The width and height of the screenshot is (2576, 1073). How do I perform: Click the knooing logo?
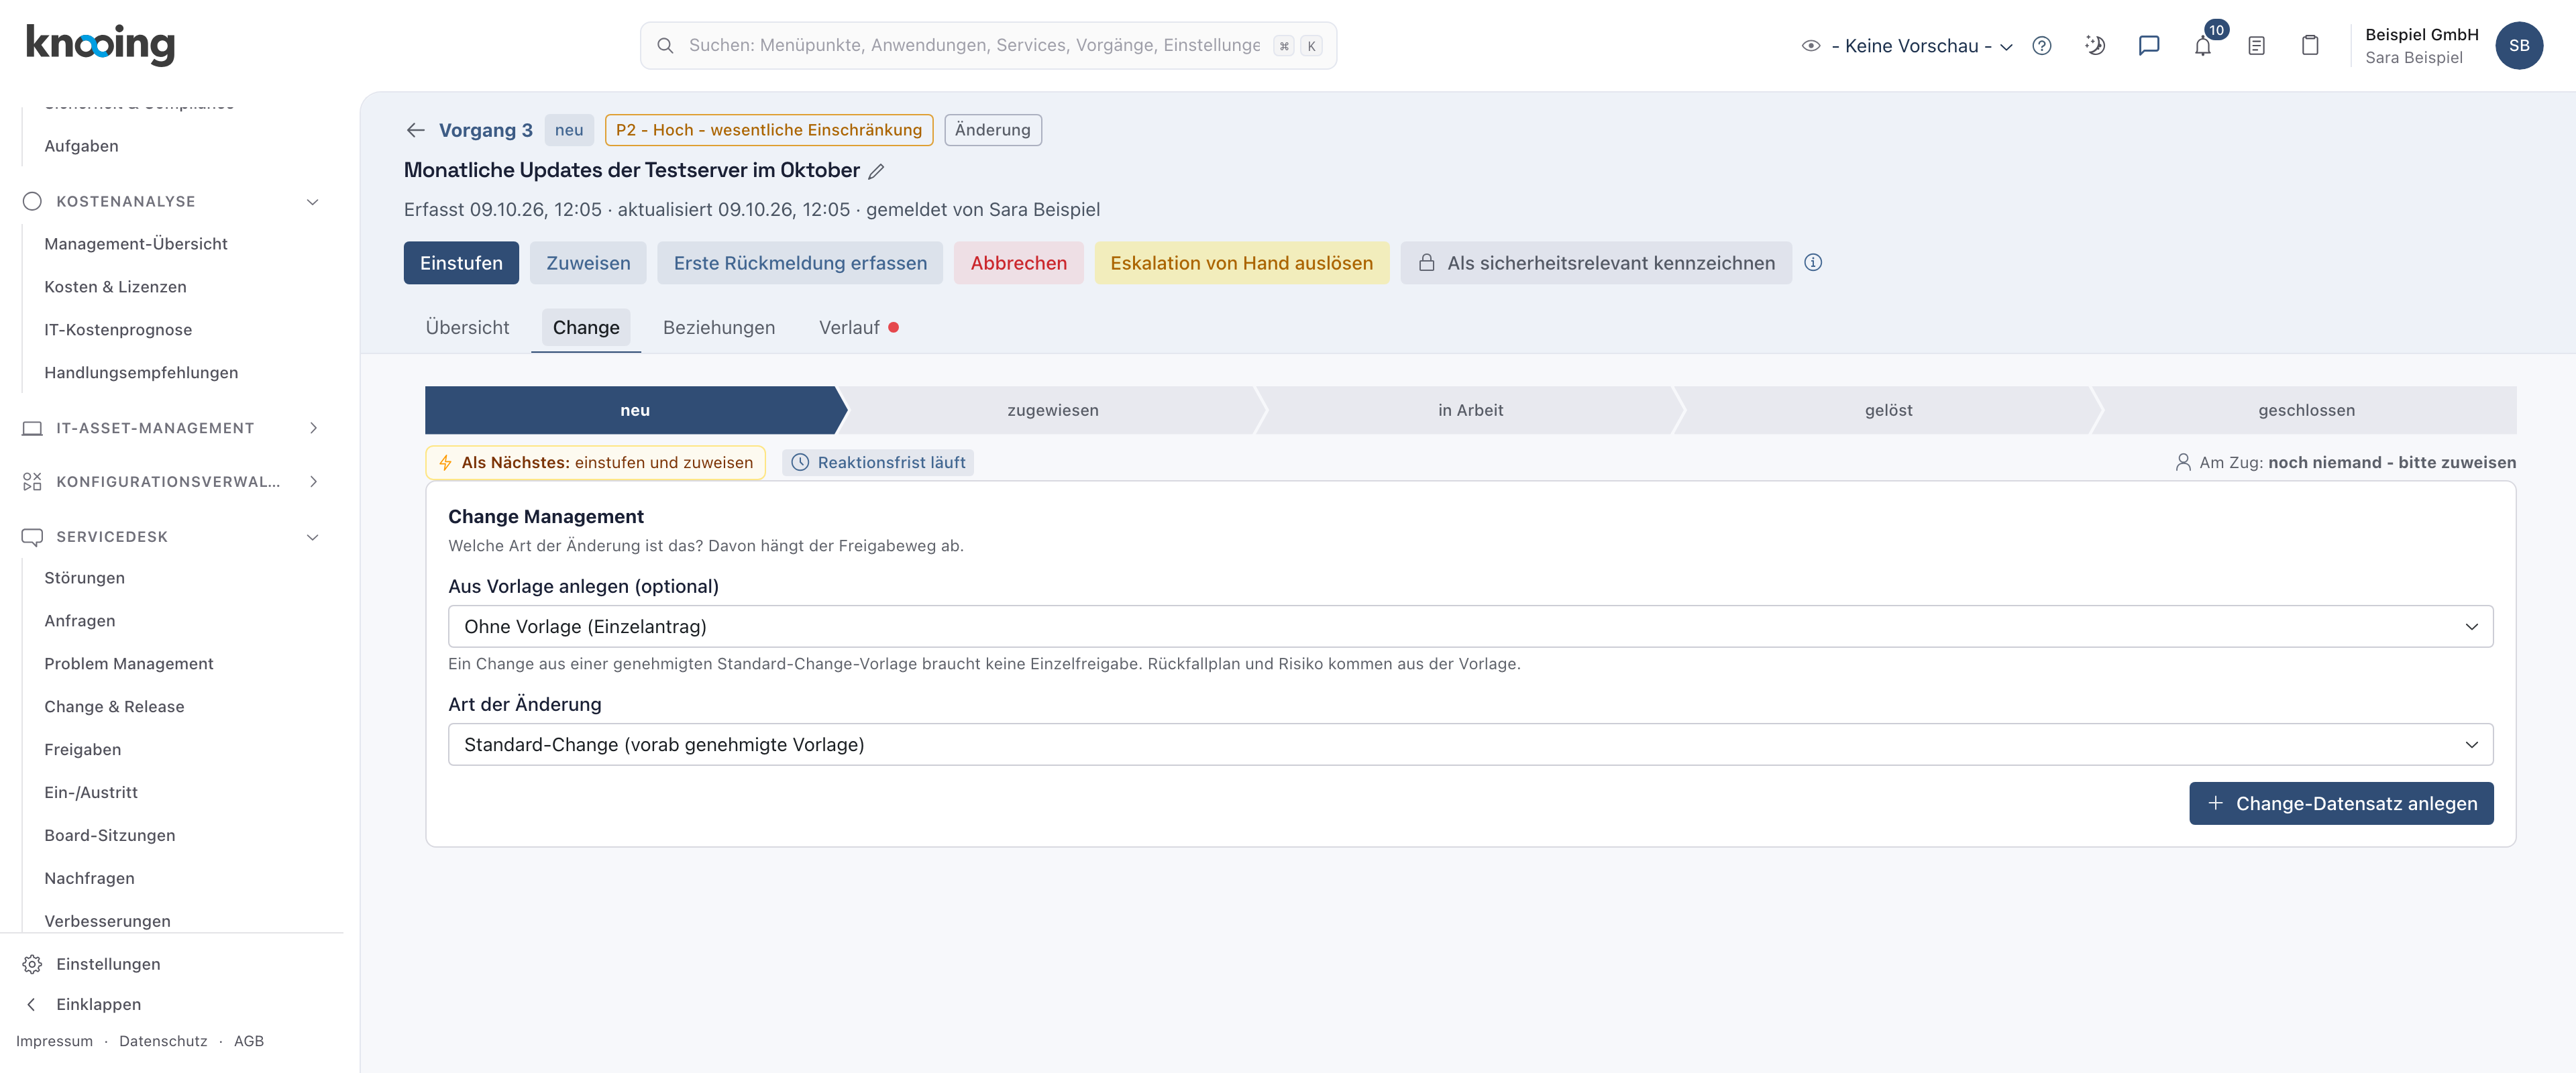100,44
